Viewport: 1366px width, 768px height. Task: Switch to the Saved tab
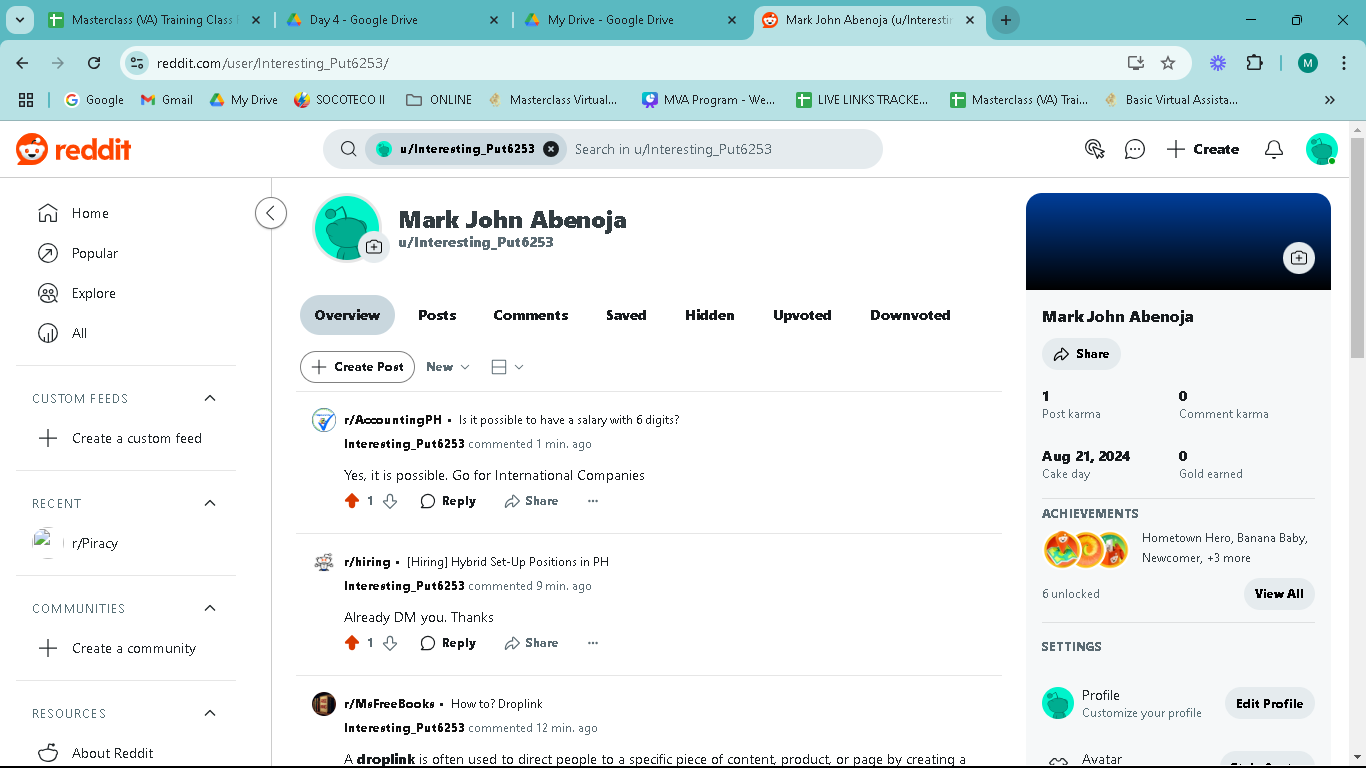[626, 315]
